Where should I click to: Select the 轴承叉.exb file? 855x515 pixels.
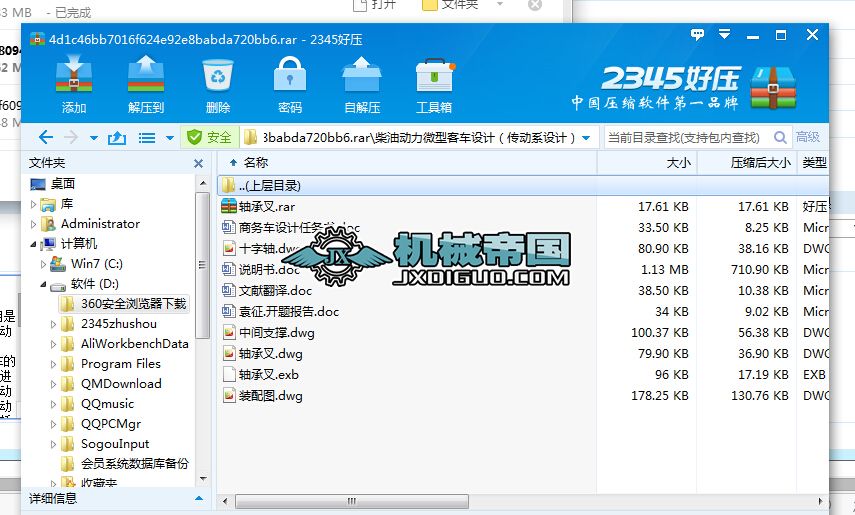click(269, 375)
